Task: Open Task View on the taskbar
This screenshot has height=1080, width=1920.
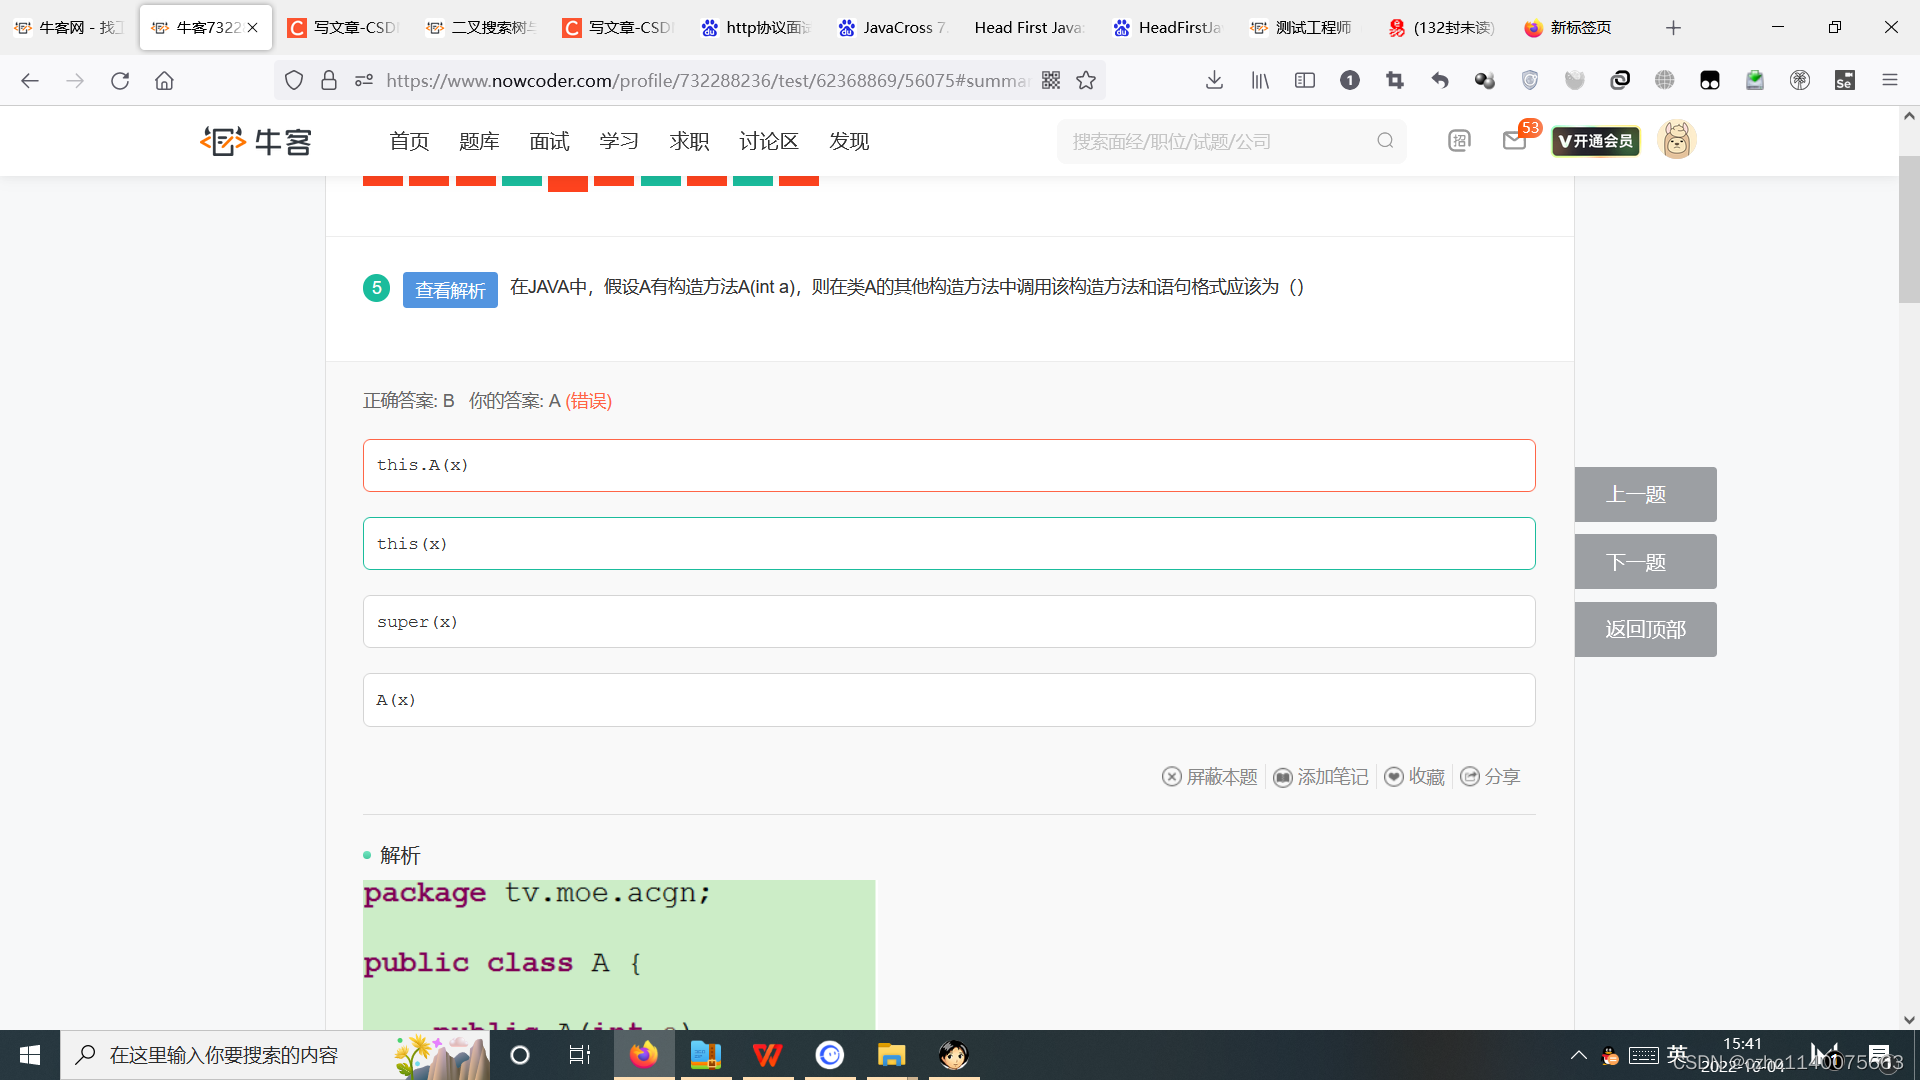Action: coord(579,1055)
